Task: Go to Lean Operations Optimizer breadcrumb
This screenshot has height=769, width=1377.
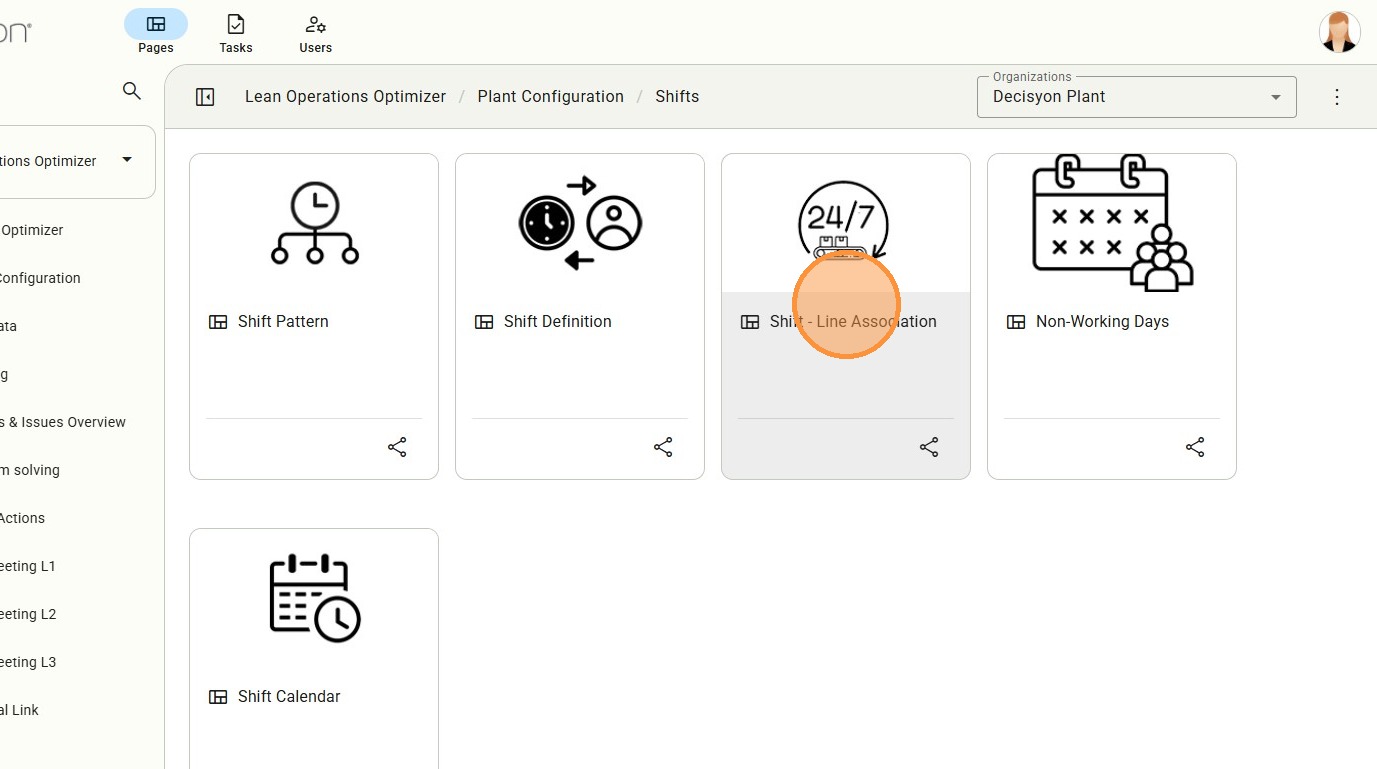Action: pos(345,97)
